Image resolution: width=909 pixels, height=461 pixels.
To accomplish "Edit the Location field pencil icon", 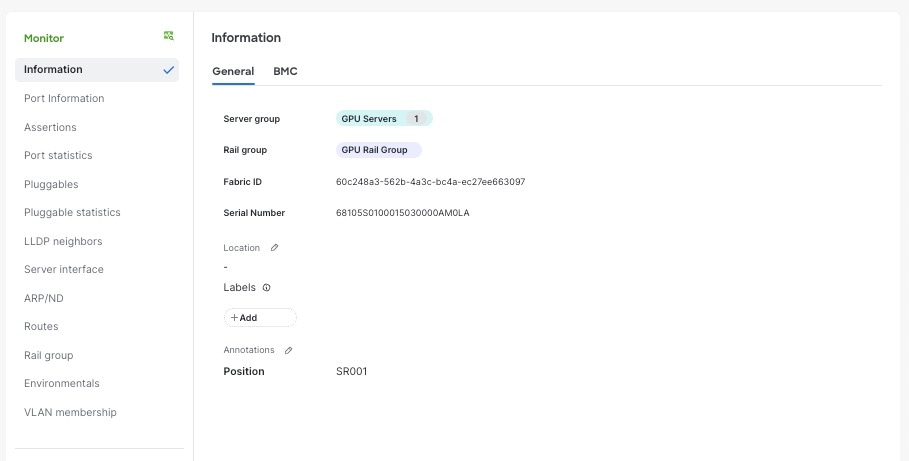I will click(x=274, y=248).
